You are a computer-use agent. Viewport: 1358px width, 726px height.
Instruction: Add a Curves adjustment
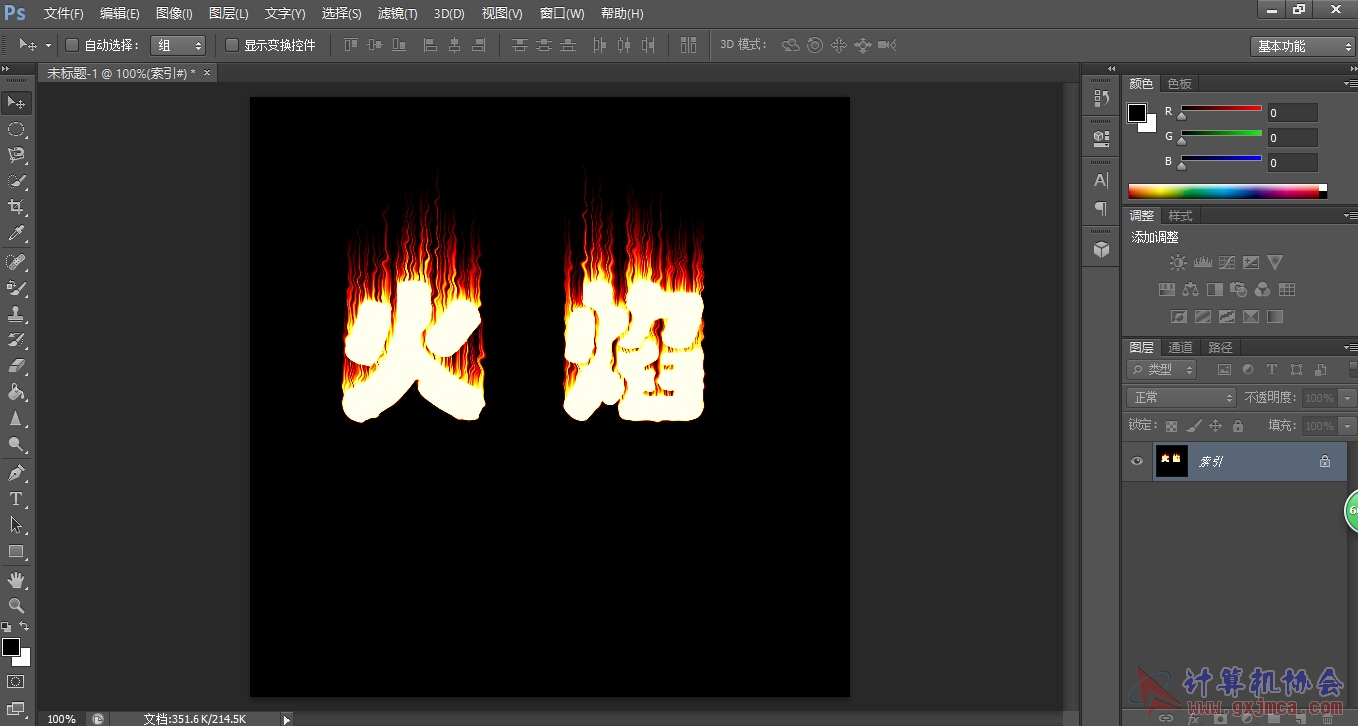1227,263
